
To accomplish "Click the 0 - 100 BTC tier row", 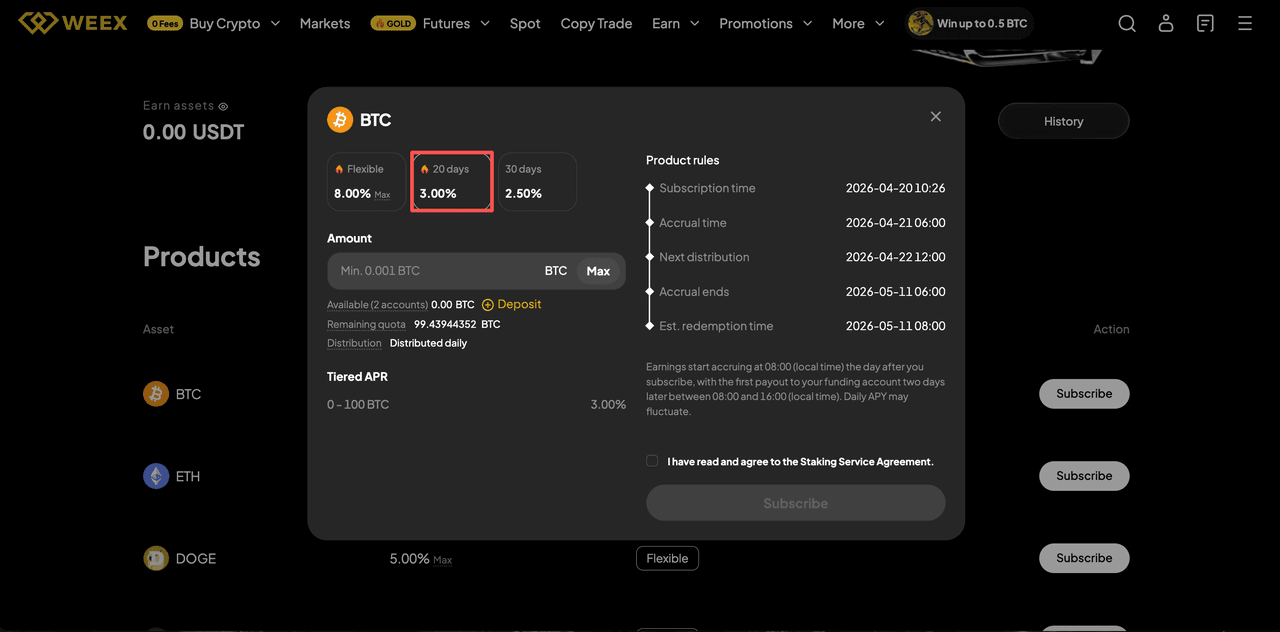I will (476, 405).
